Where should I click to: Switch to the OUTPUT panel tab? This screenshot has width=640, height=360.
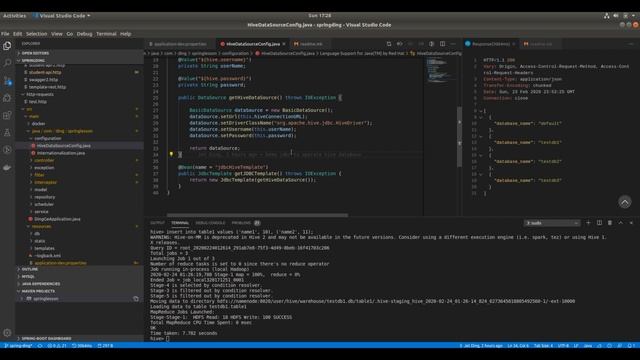tap(157, 223)
